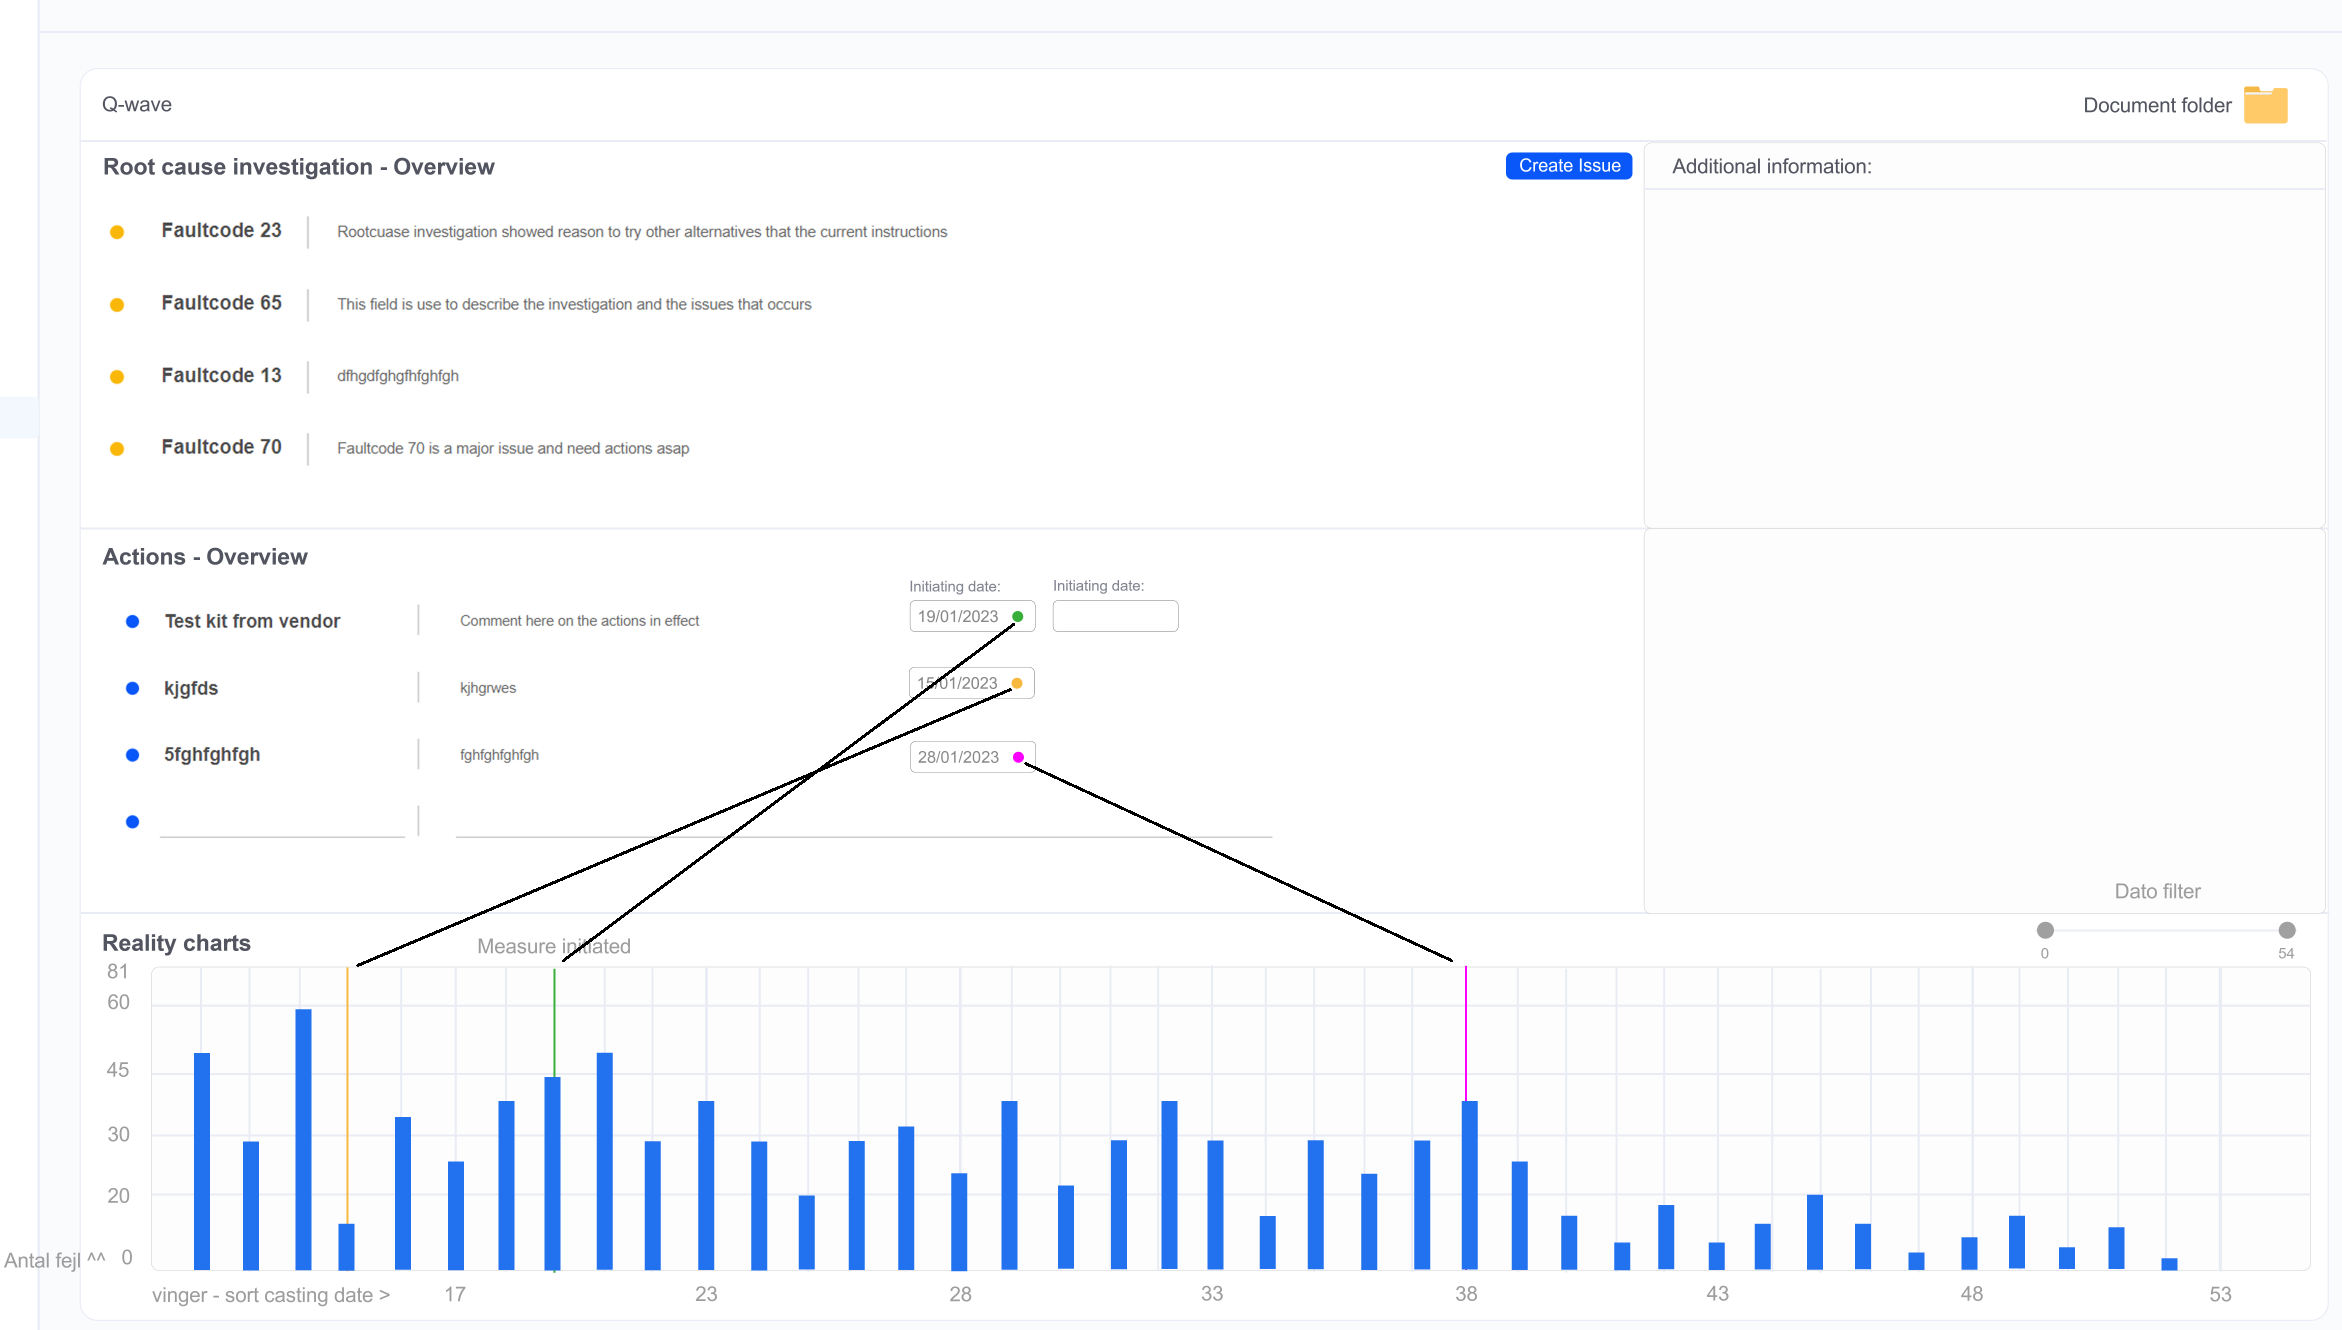Click the empty second Initiating date field
This screenshot has height=1330, width=2342.
pos(1115,616)
